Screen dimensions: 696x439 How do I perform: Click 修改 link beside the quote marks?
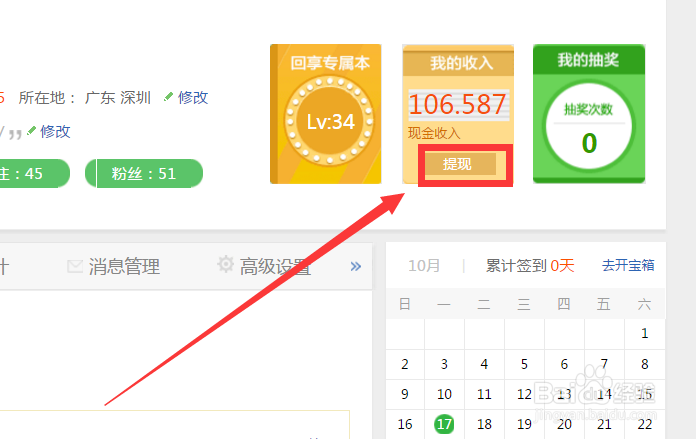pyautogui.click(x=55, y=131)
